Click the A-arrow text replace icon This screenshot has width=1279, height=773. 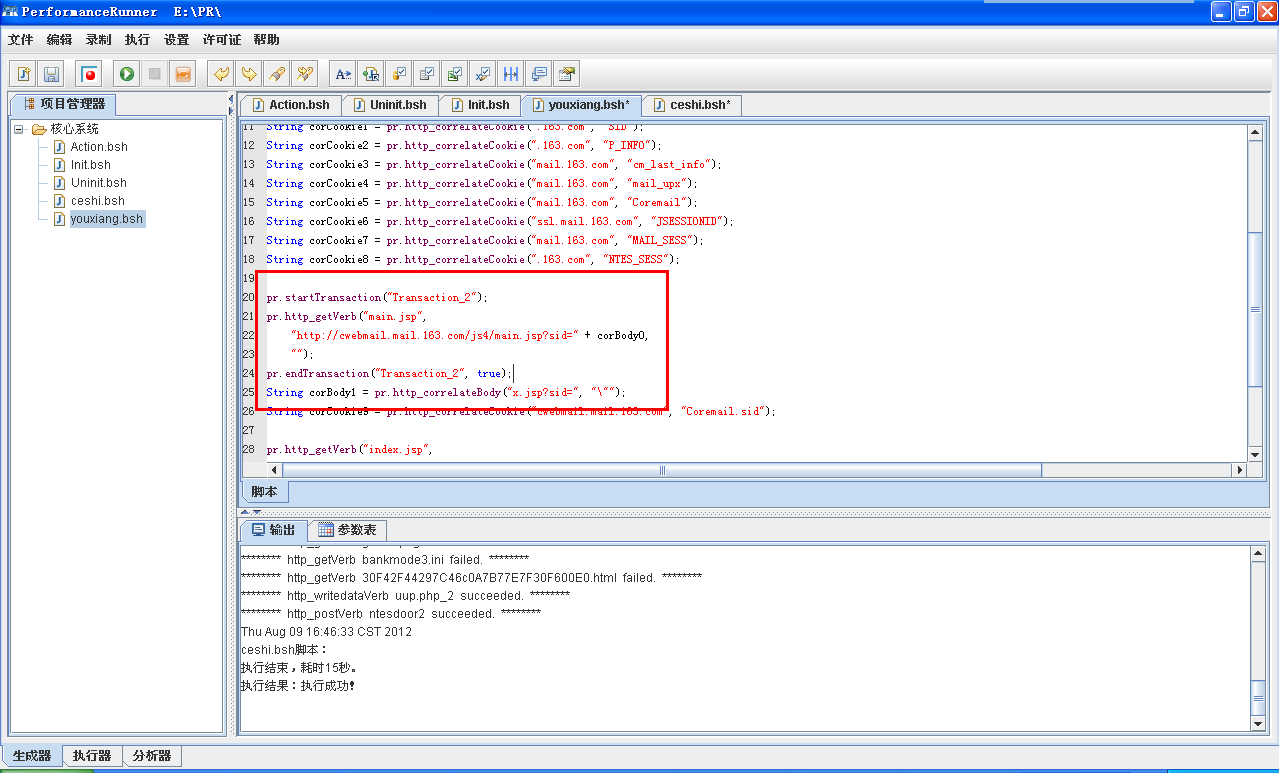click(x=343, y=74)
